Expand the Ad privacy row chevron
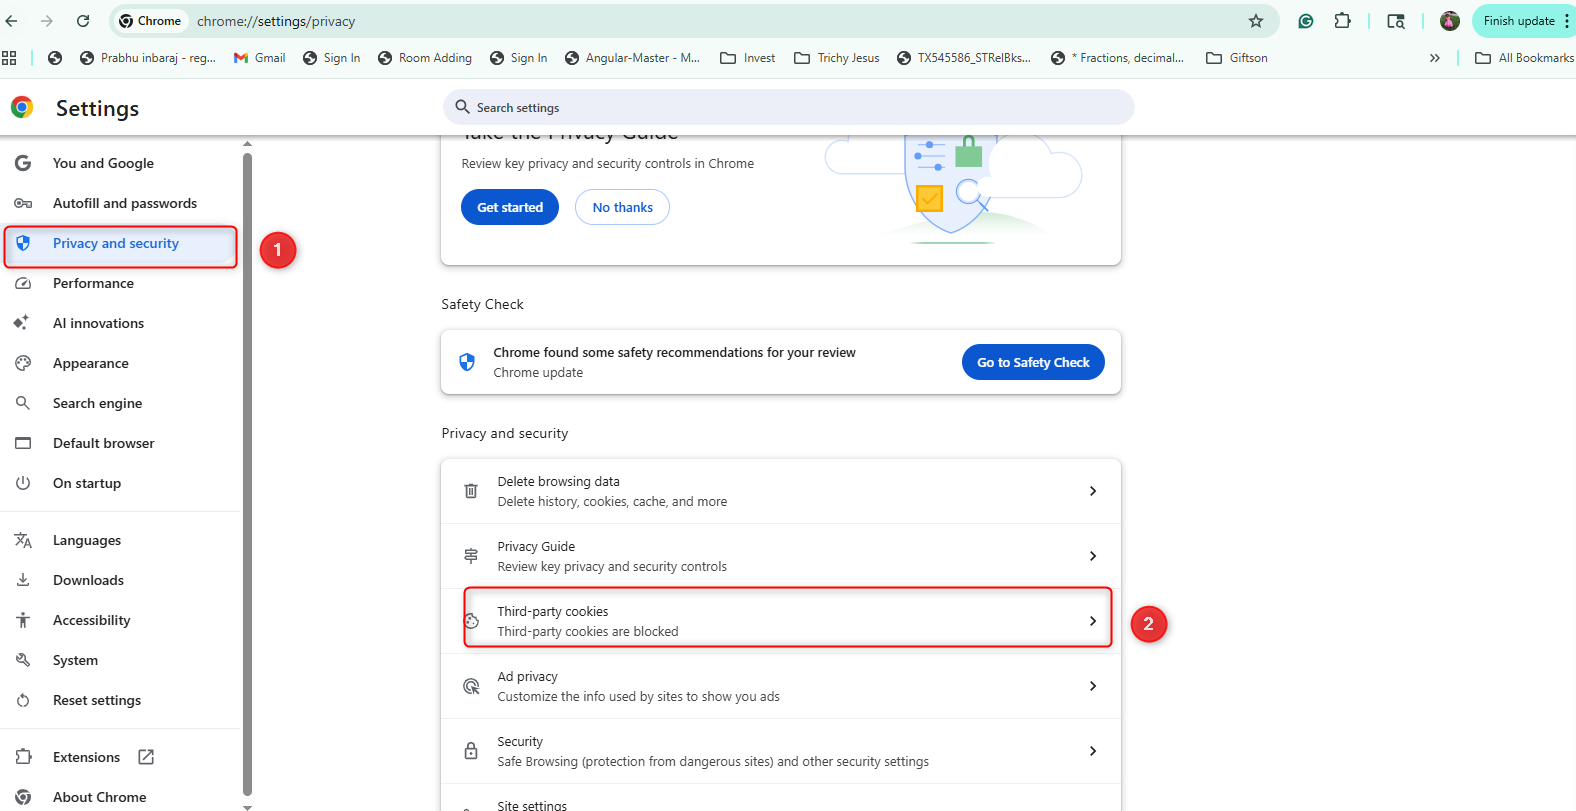Screen dimensions: 1576x811 point(1092,686)
